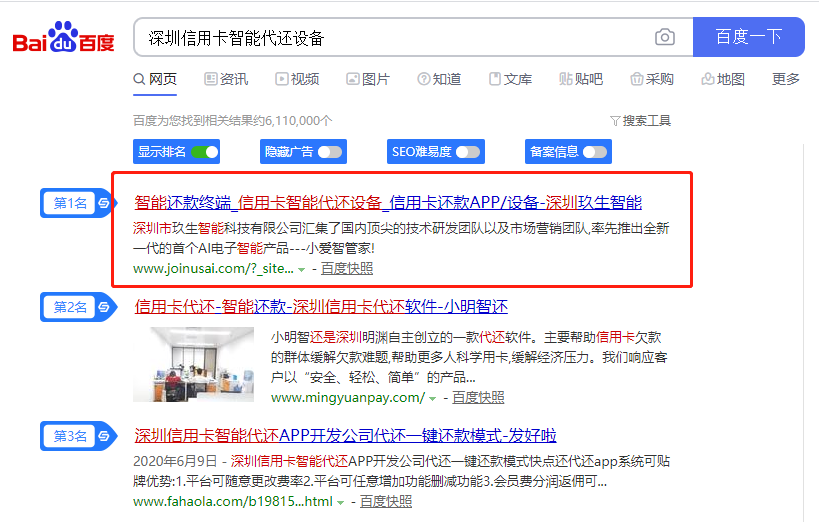The width and height of the screenshot is (819, 522).
Task: Open the 更多 search categories menu
Action: click(786, 79)
